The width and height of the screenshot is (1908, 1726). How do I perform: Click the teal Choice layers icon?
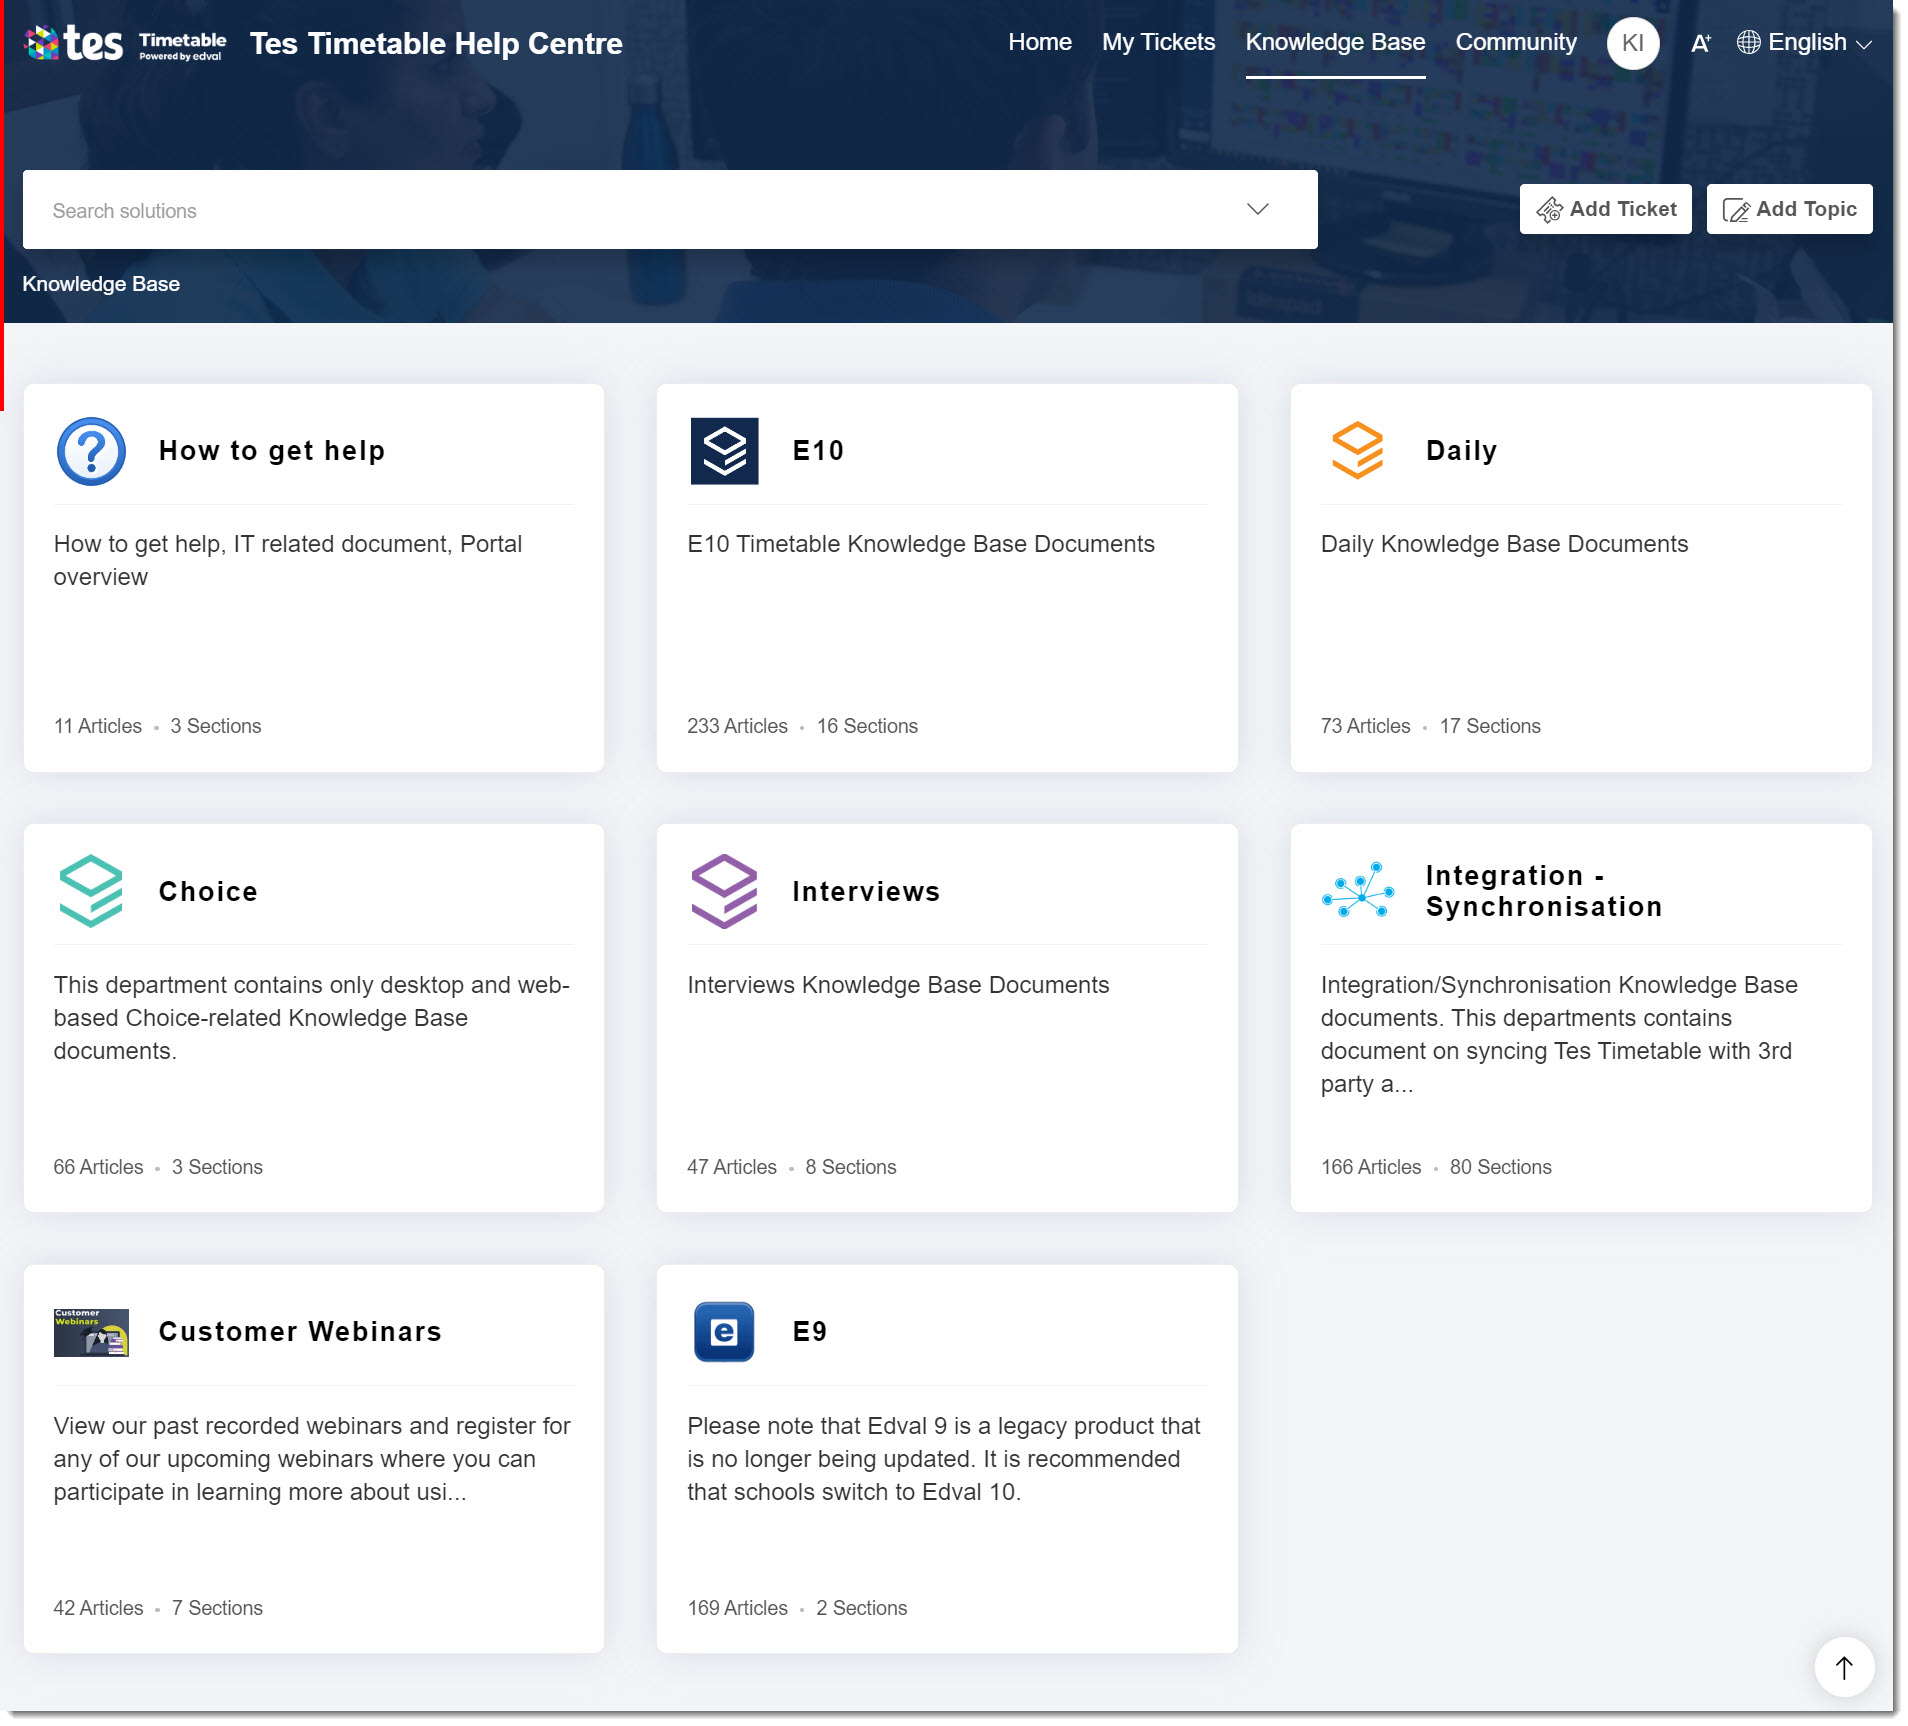click(x=91, y=891)
